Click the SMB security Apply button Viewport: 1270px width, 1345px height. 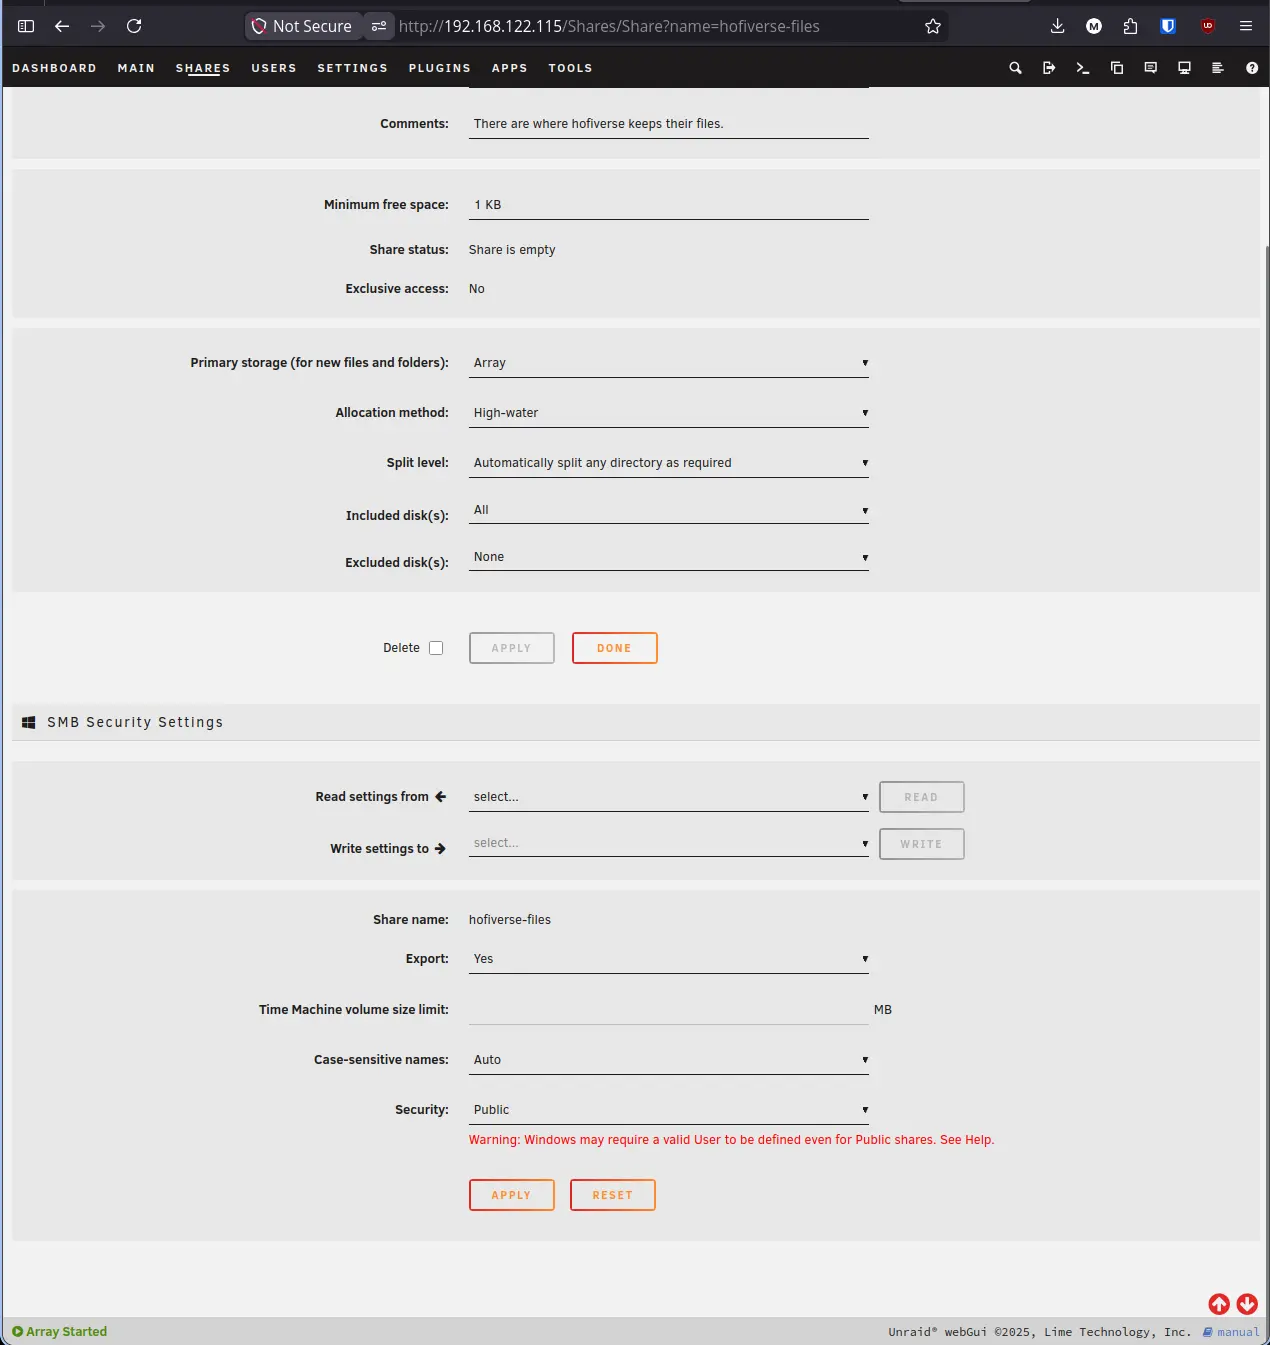click(511, 1195)
